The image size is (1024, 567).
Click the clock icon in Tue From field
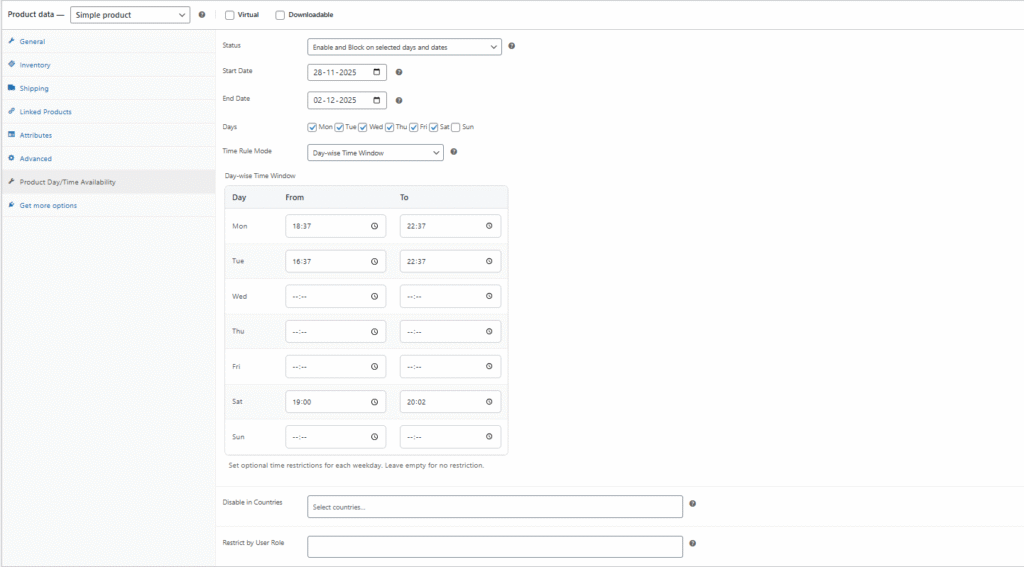tap(374, 261)
